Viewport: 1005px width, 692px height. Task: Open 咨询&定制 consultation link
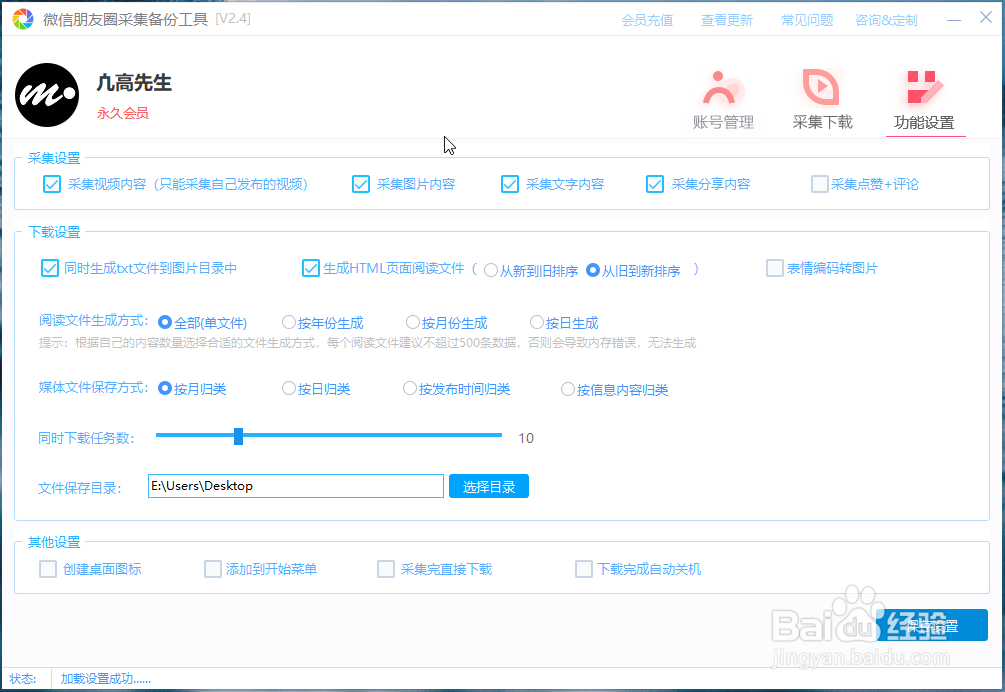tap(886, 21)
